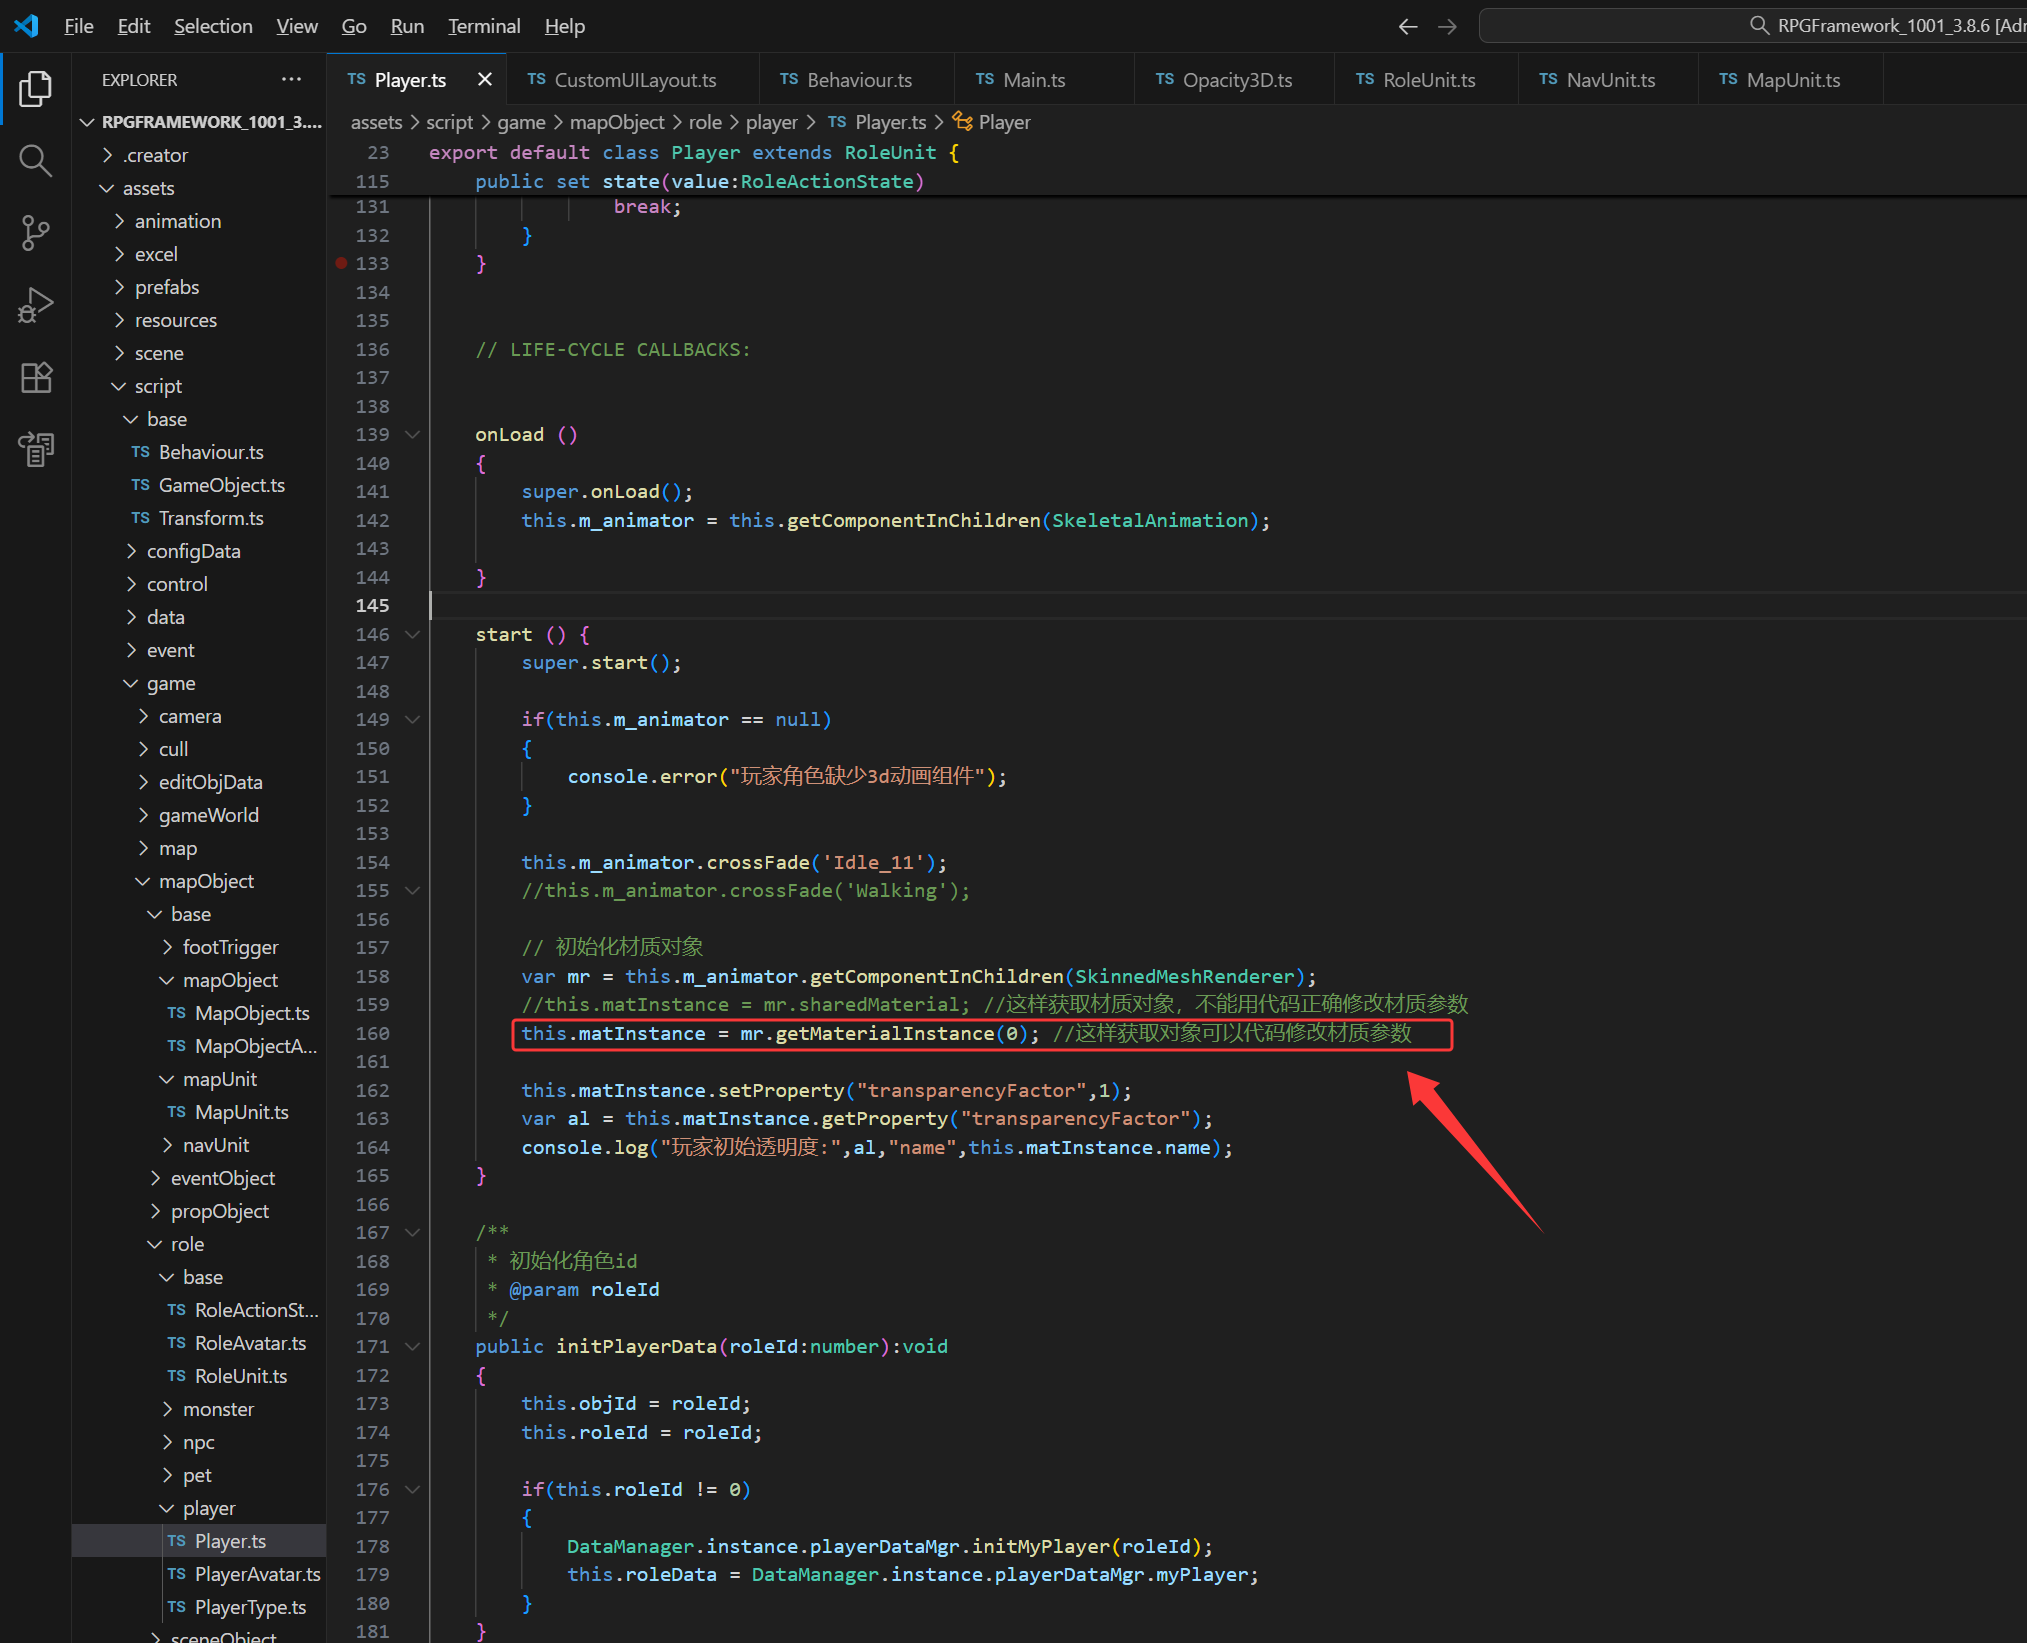Viewport: 2027px width, 1643px height.
Task: Fold the onLoad function at line 139
Action: (412, 435)
